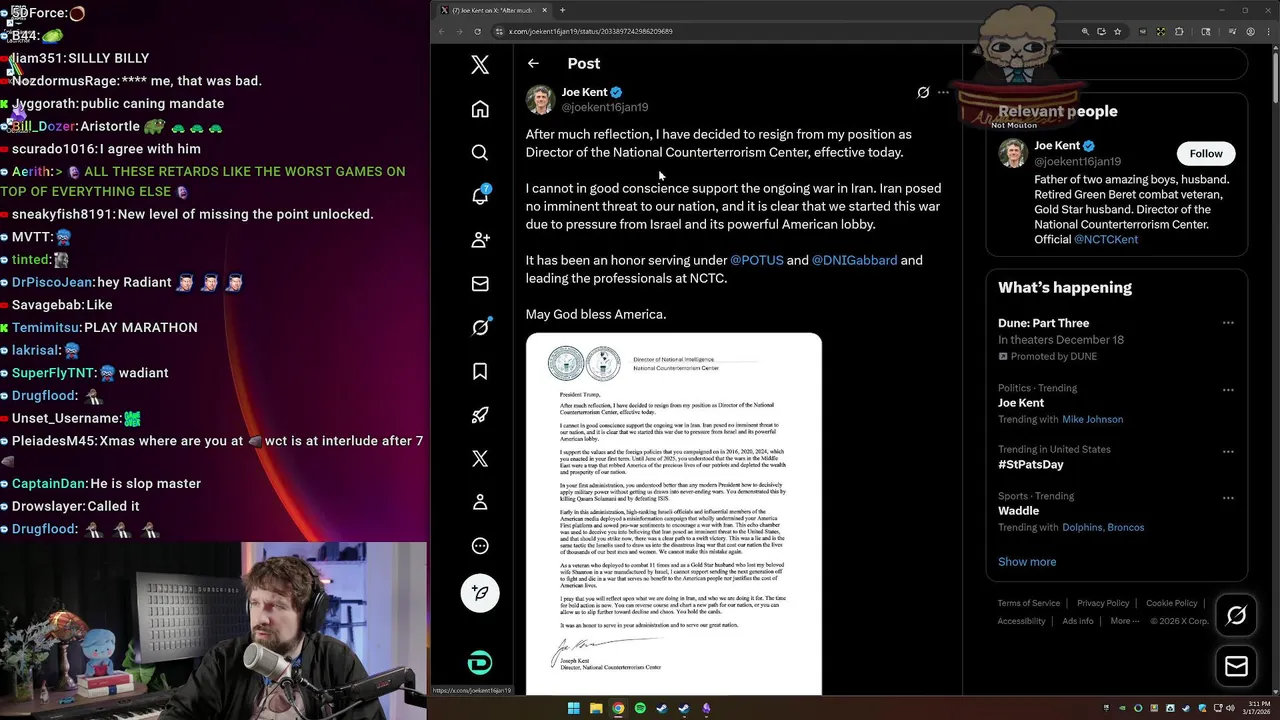Open the three-dot menu on Joe Kent's post
The height and width of the screenshot is (720, 1280).
(943, 92)
